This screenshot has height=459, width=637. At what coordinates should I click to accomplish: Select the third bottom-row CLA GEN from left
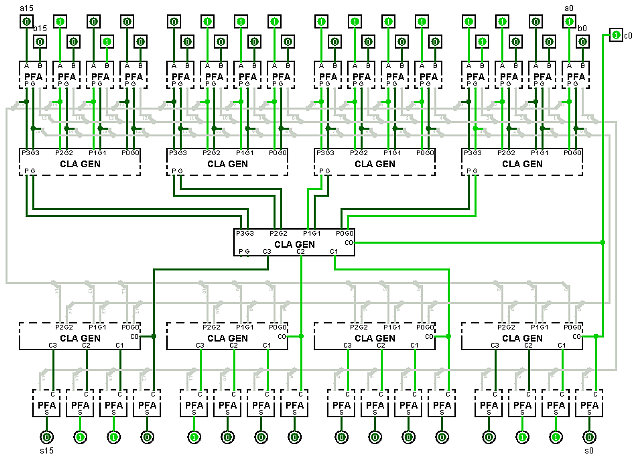pos(376,337)
